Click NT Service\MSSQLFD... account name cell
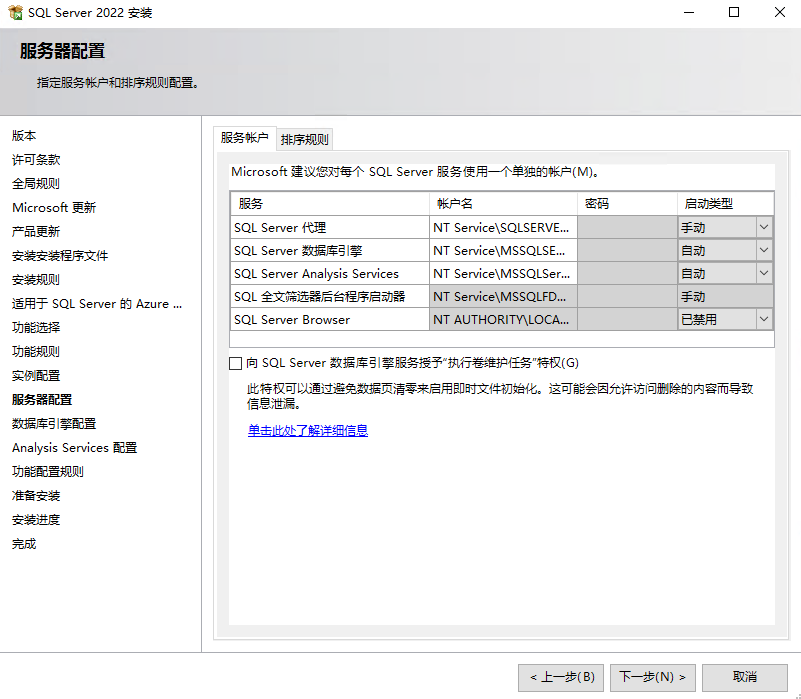The image size is (801, 699). [x=503, y=296]
